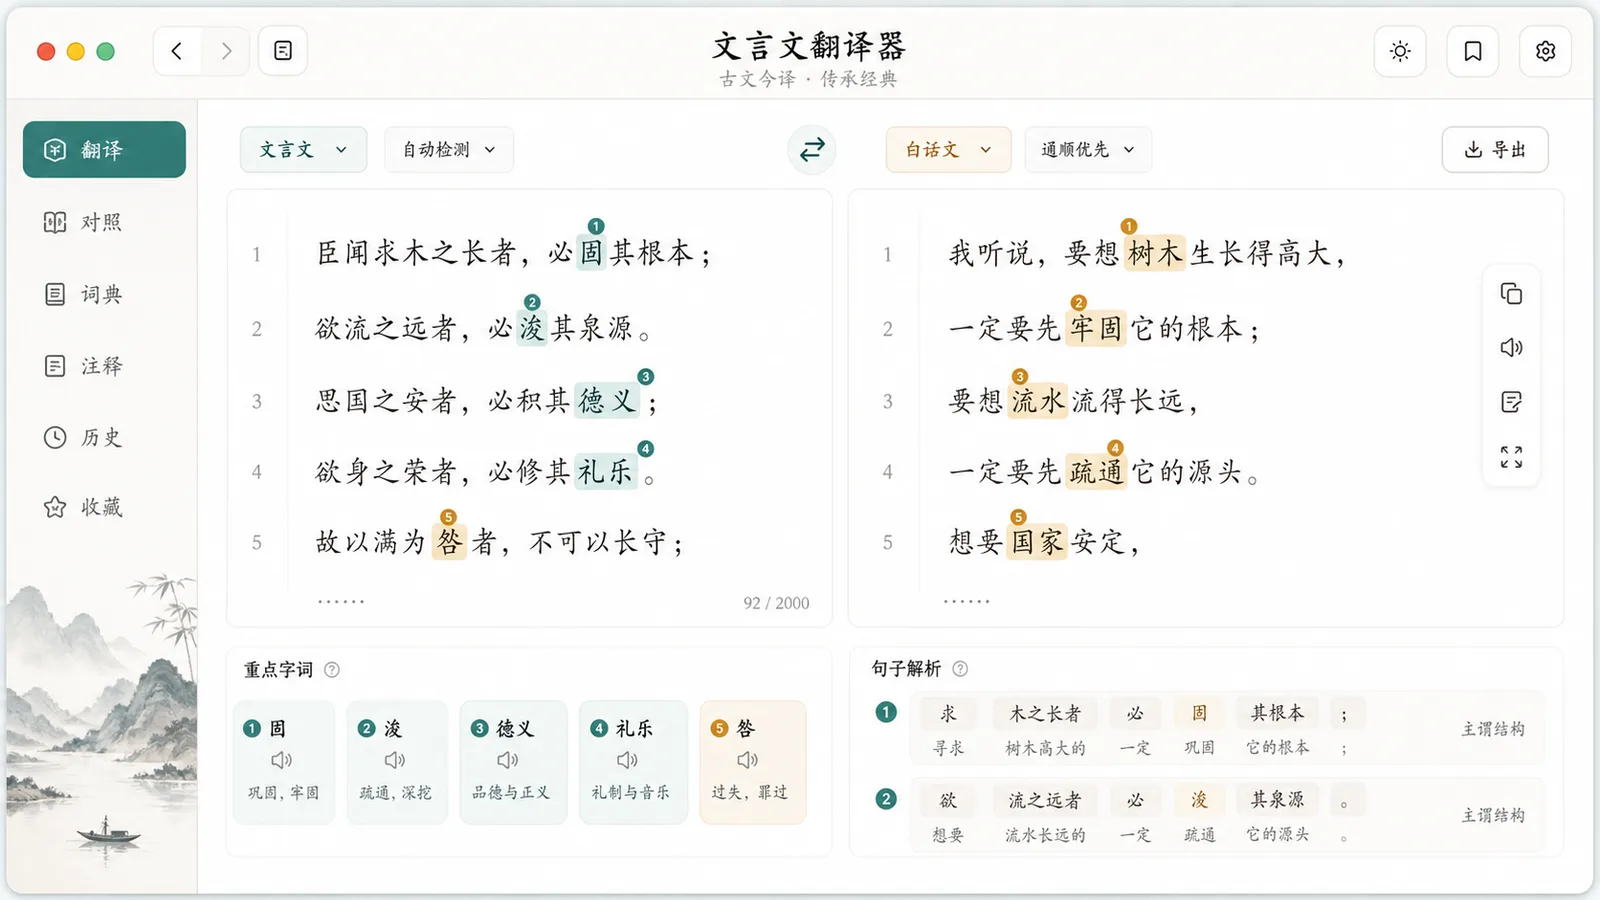
Task: Click 木之长者 chip in sentence analysis
Action: pyautogui.click(x=1045, y=714)
